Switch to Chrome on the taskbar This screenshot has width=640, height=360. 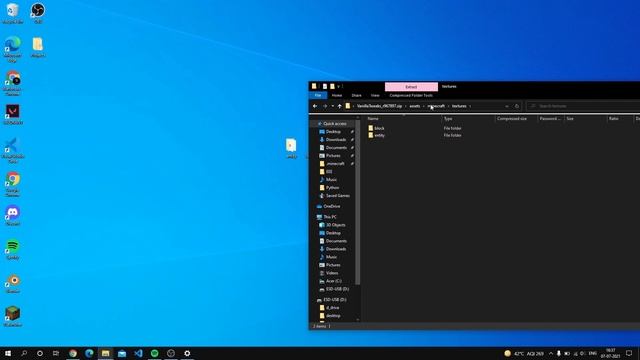[x=73, y=353]
